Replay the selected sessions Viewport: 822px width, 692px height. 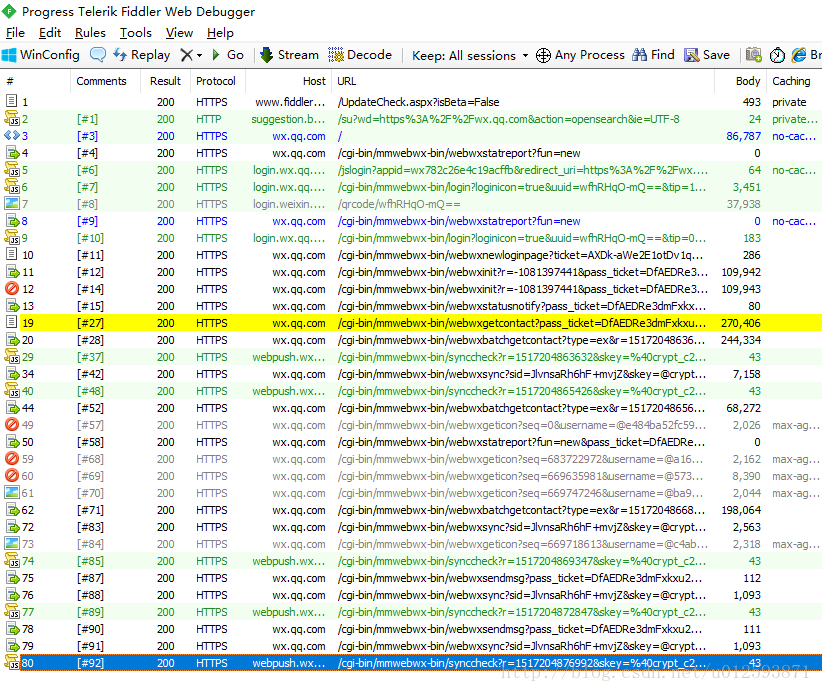pos(141,55)
